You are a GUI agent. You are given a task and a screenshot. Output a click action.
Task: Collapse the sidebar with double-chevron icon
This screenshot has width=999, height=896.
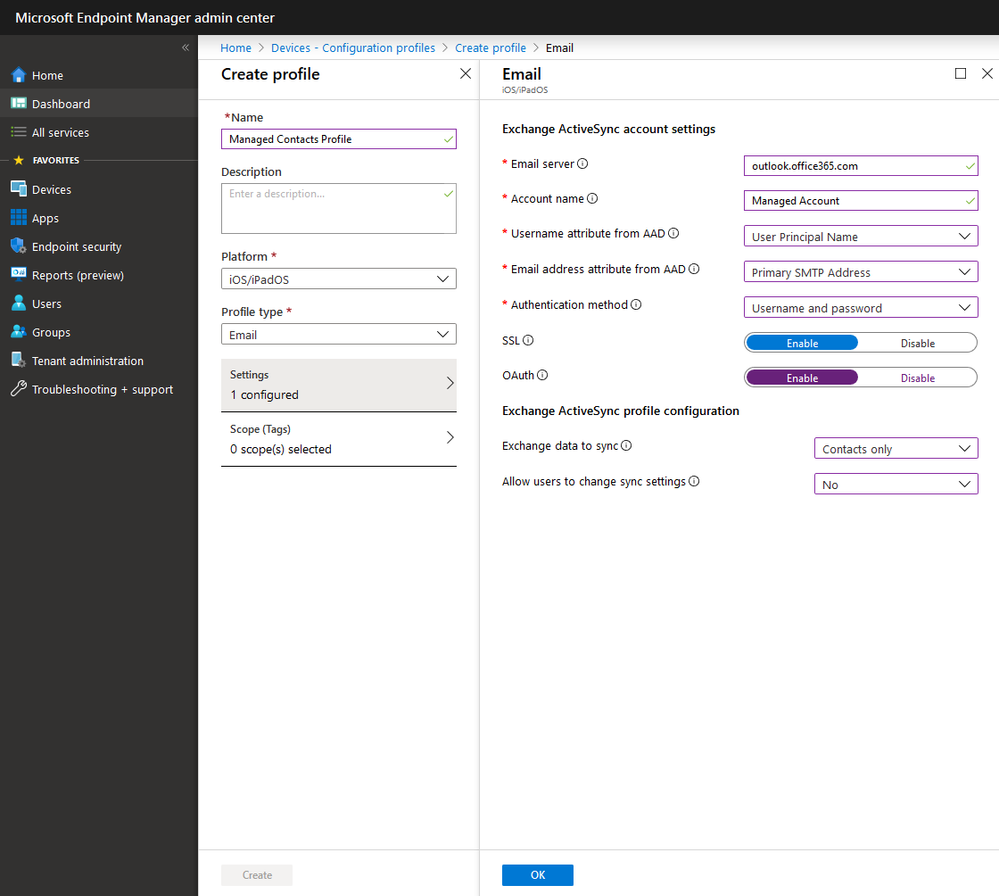(185, 47)
